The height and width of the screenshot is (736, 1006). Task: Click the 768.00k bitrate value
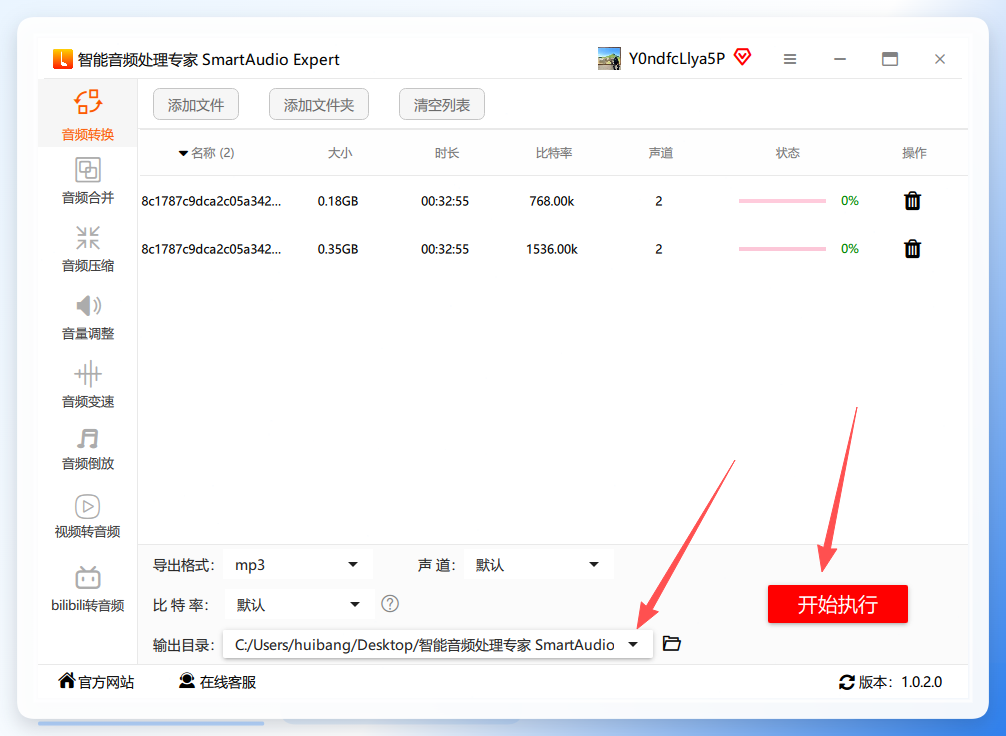(552, 201)
